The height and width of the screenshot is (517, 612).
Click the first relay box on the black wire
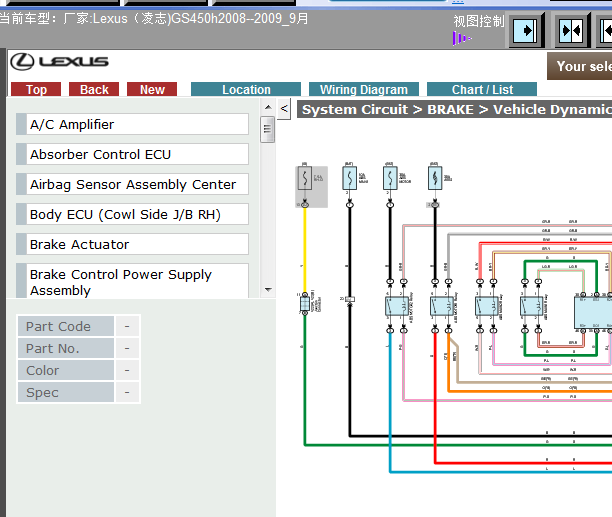(397, 306)
